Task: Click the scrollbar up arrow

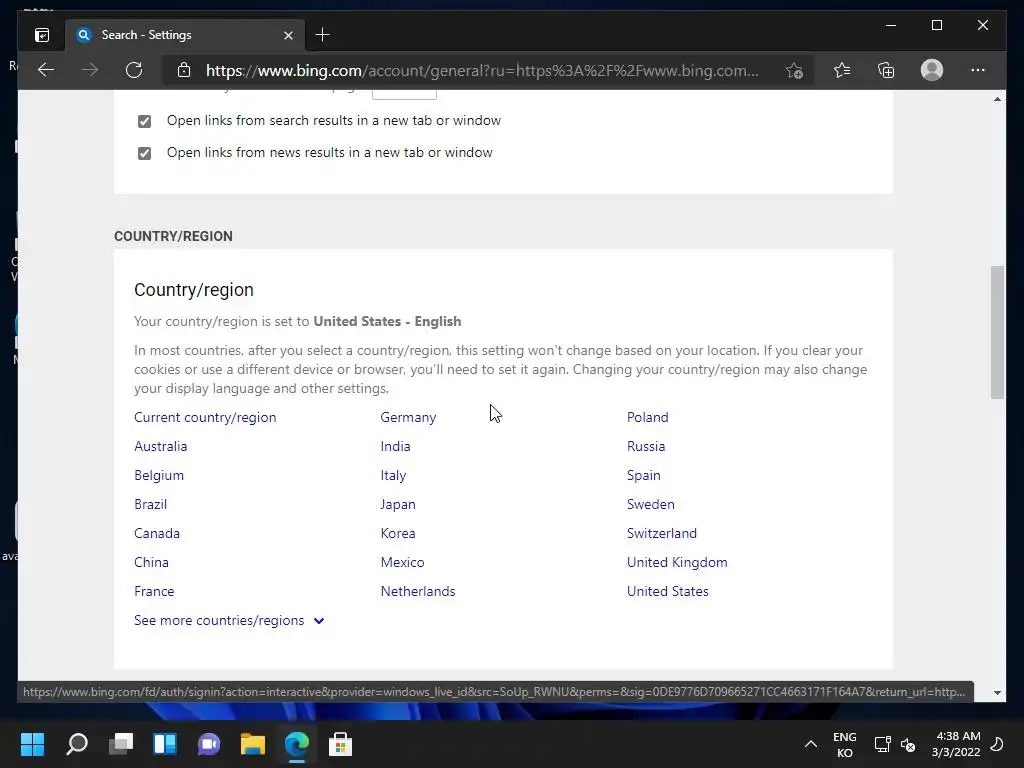Action: click(997, 99)
